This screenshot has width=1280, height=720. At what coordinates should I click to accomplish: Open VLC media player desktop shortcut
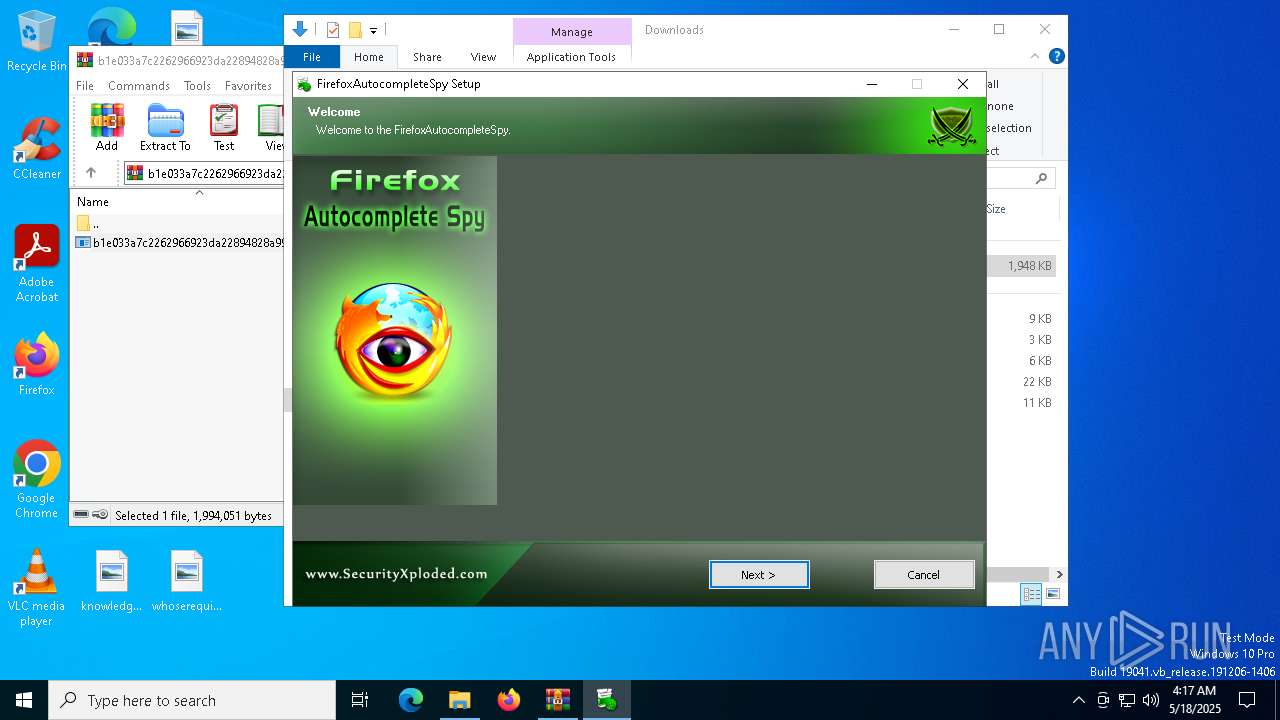[x=36, y=588]
